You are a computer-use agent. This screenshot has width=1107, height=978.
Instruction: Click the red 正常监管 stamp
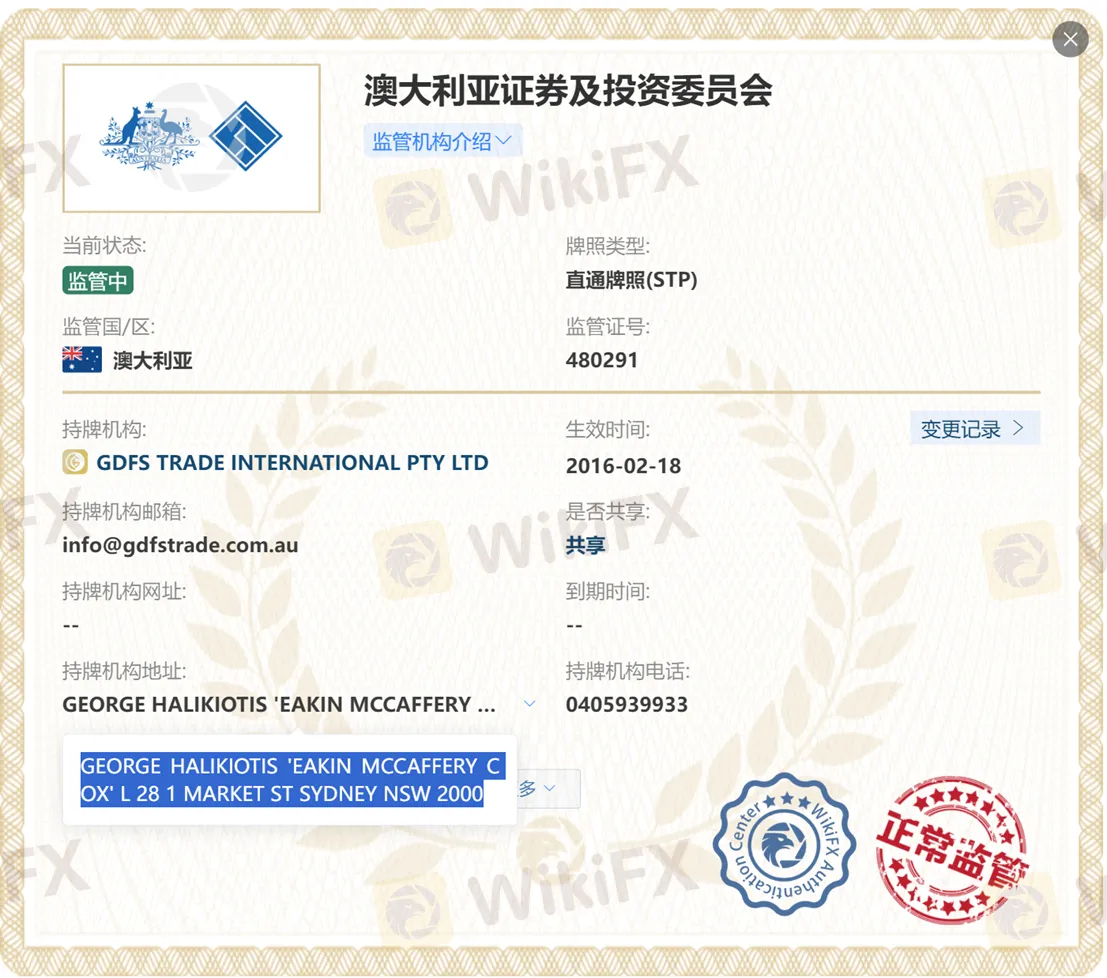950,851
